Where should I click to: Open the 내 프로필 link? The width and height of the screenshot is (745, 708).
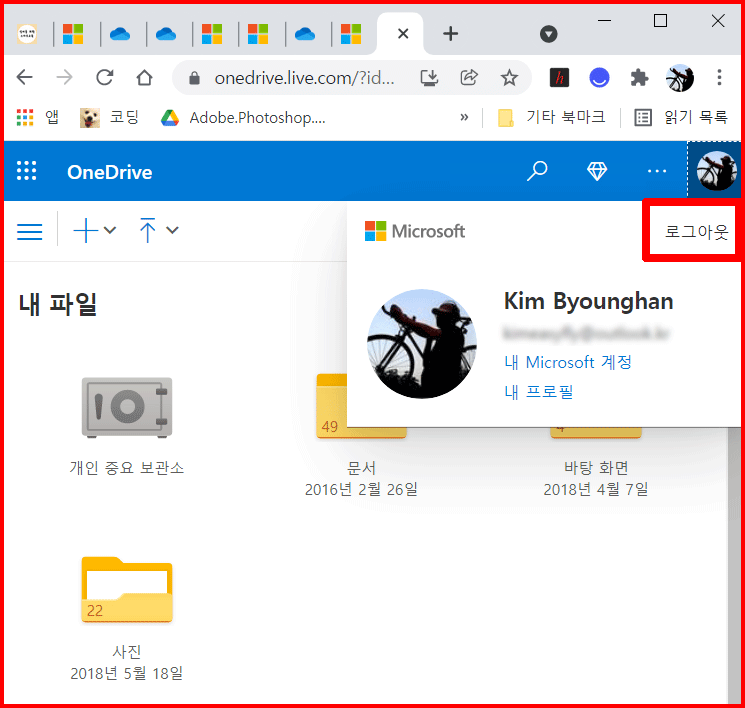(x=539, y=392)
